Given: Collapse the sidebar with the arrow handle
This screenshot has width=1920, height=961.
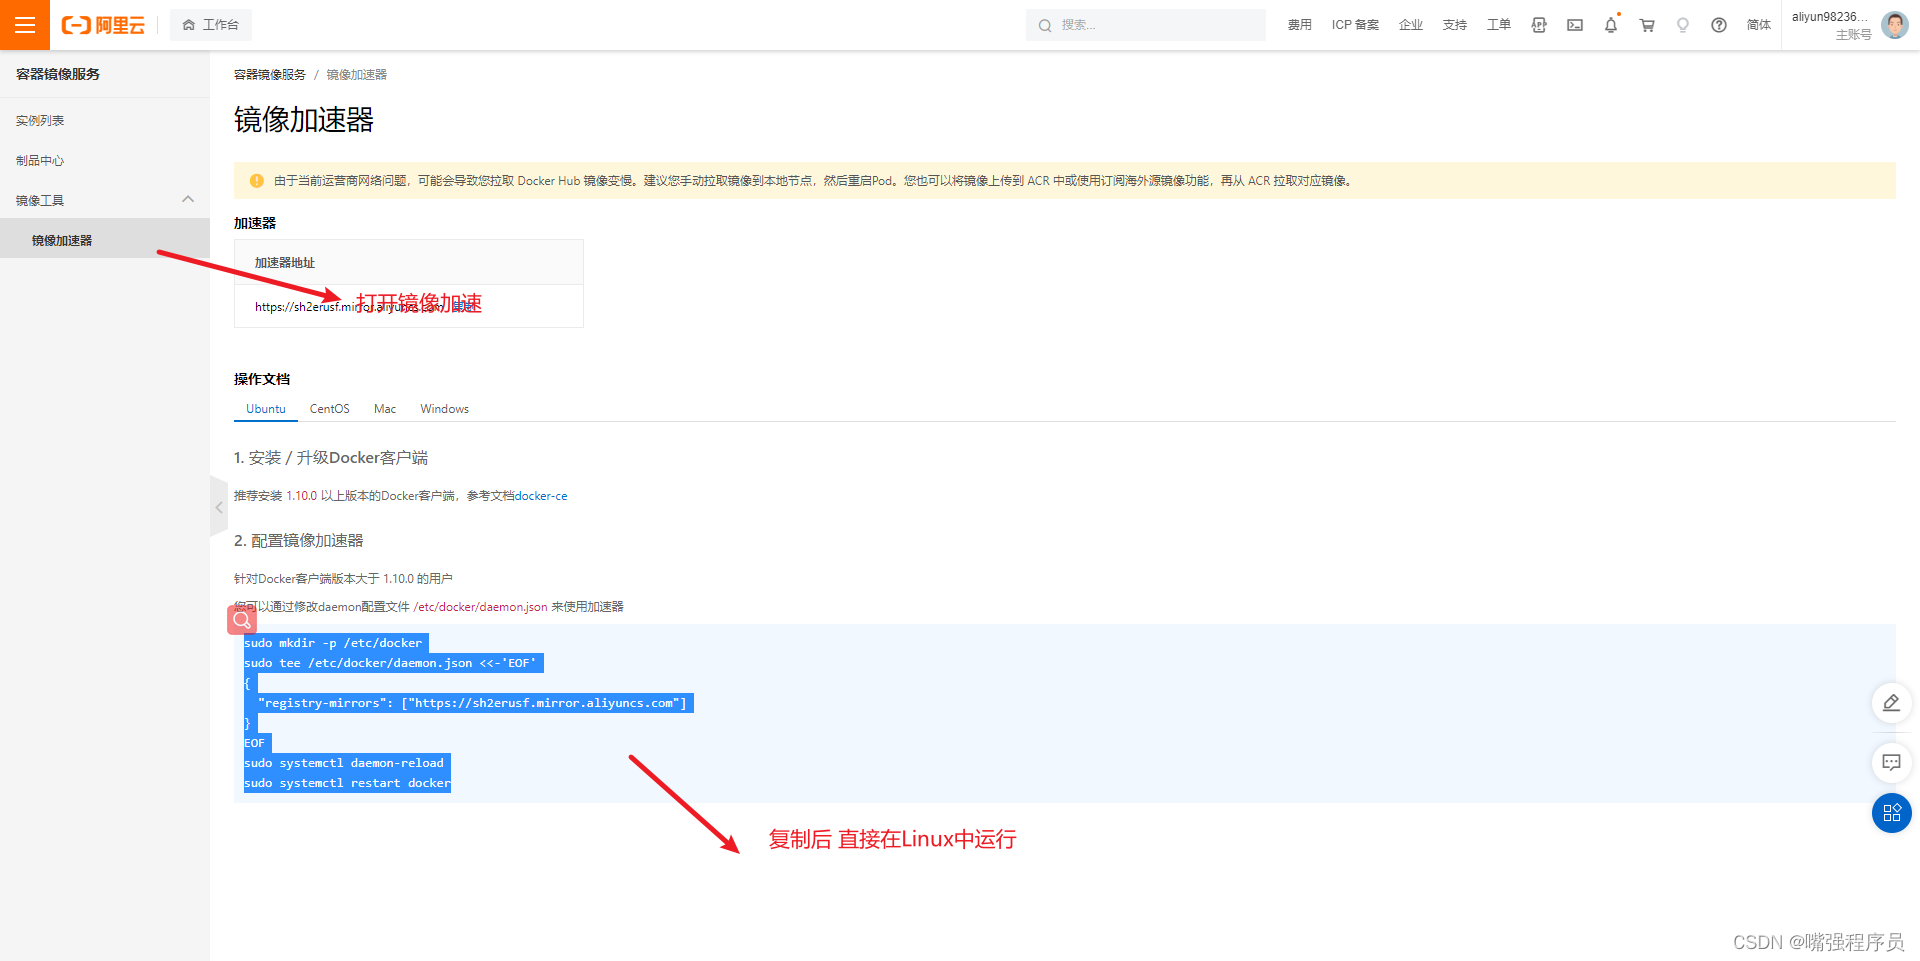Looking at the screenshot, I should (219, 507).
